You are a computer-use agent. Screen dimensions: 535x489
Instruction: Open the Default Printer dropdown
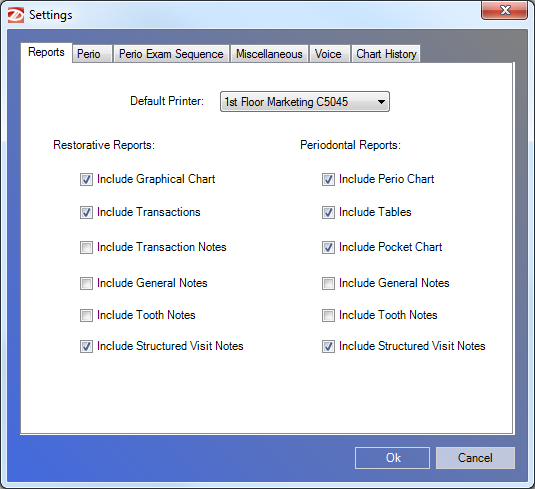[x=305, y=101]
